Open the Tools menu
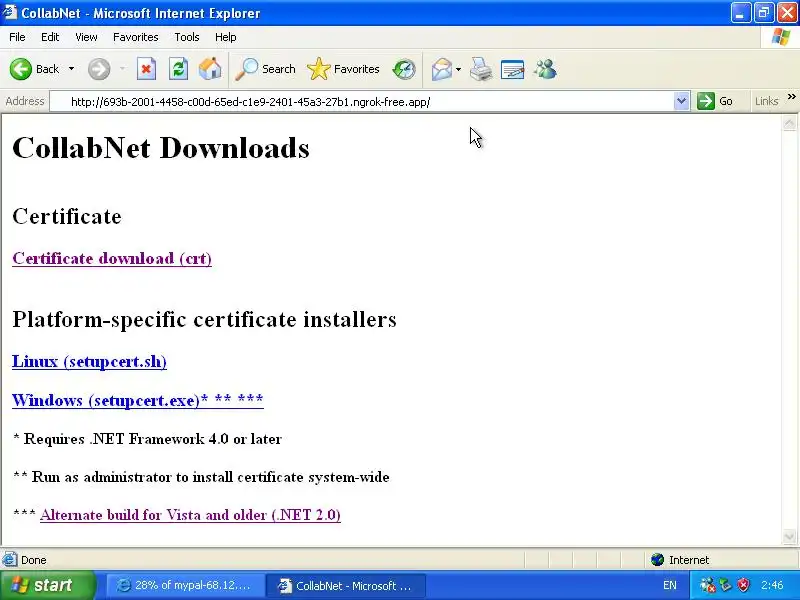The width and height of the screenshot is (800, 600). tap(187, 37)
